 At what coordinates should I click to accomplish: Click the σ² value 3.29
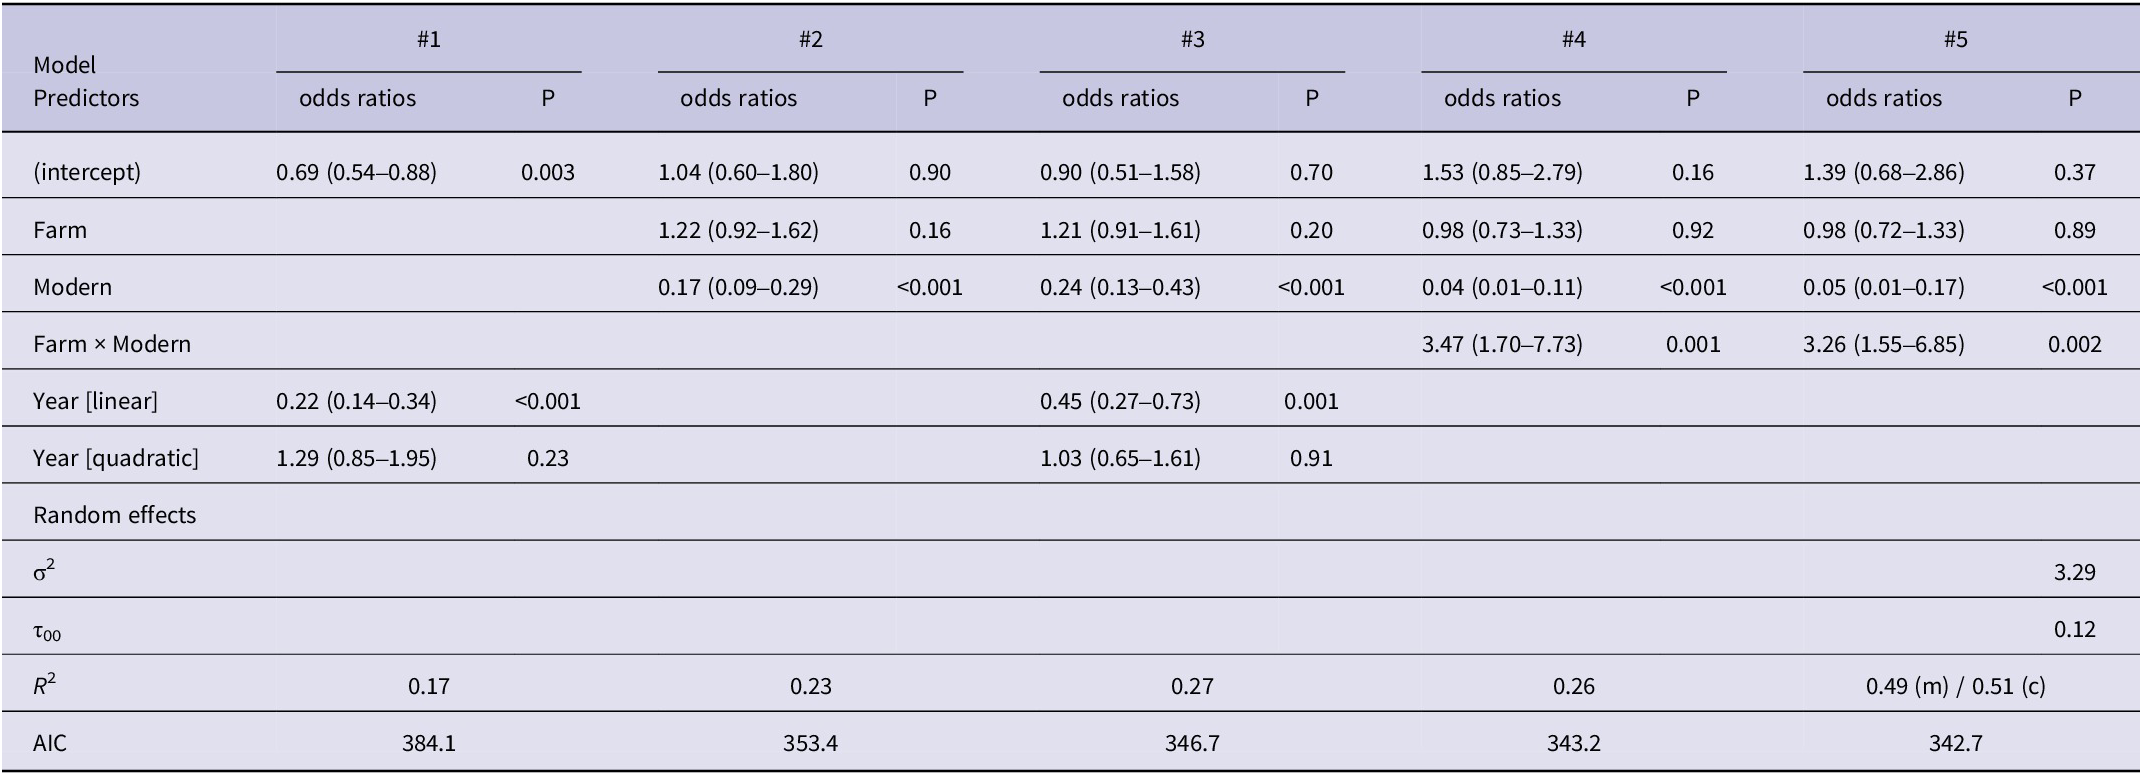(x=2074, y=572)
